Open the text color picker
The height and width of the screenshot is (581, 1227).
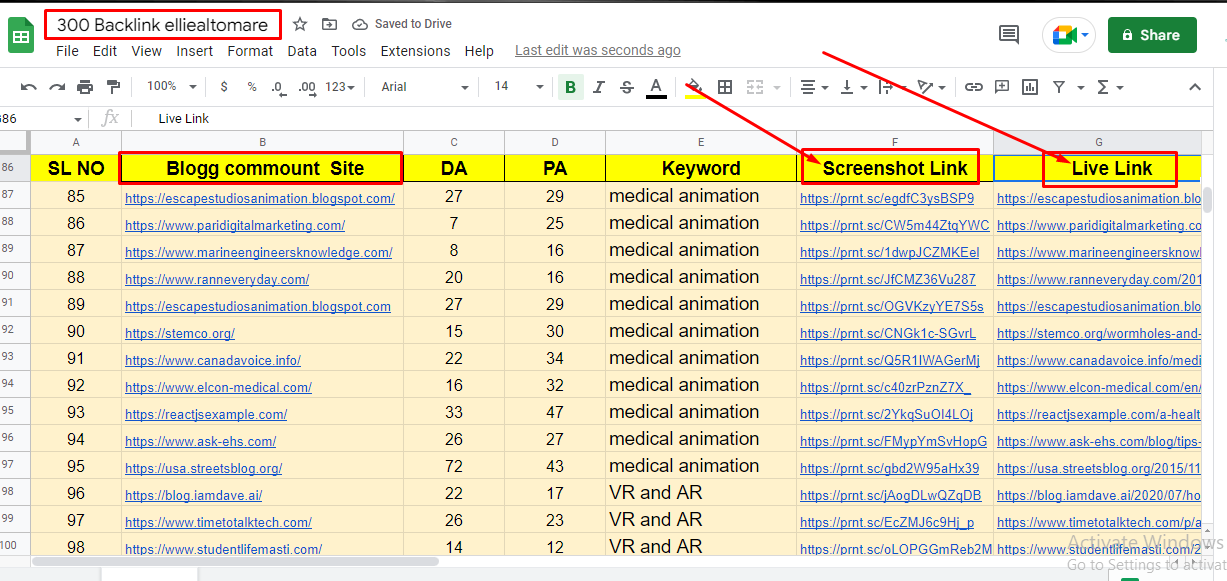point(656,87)
